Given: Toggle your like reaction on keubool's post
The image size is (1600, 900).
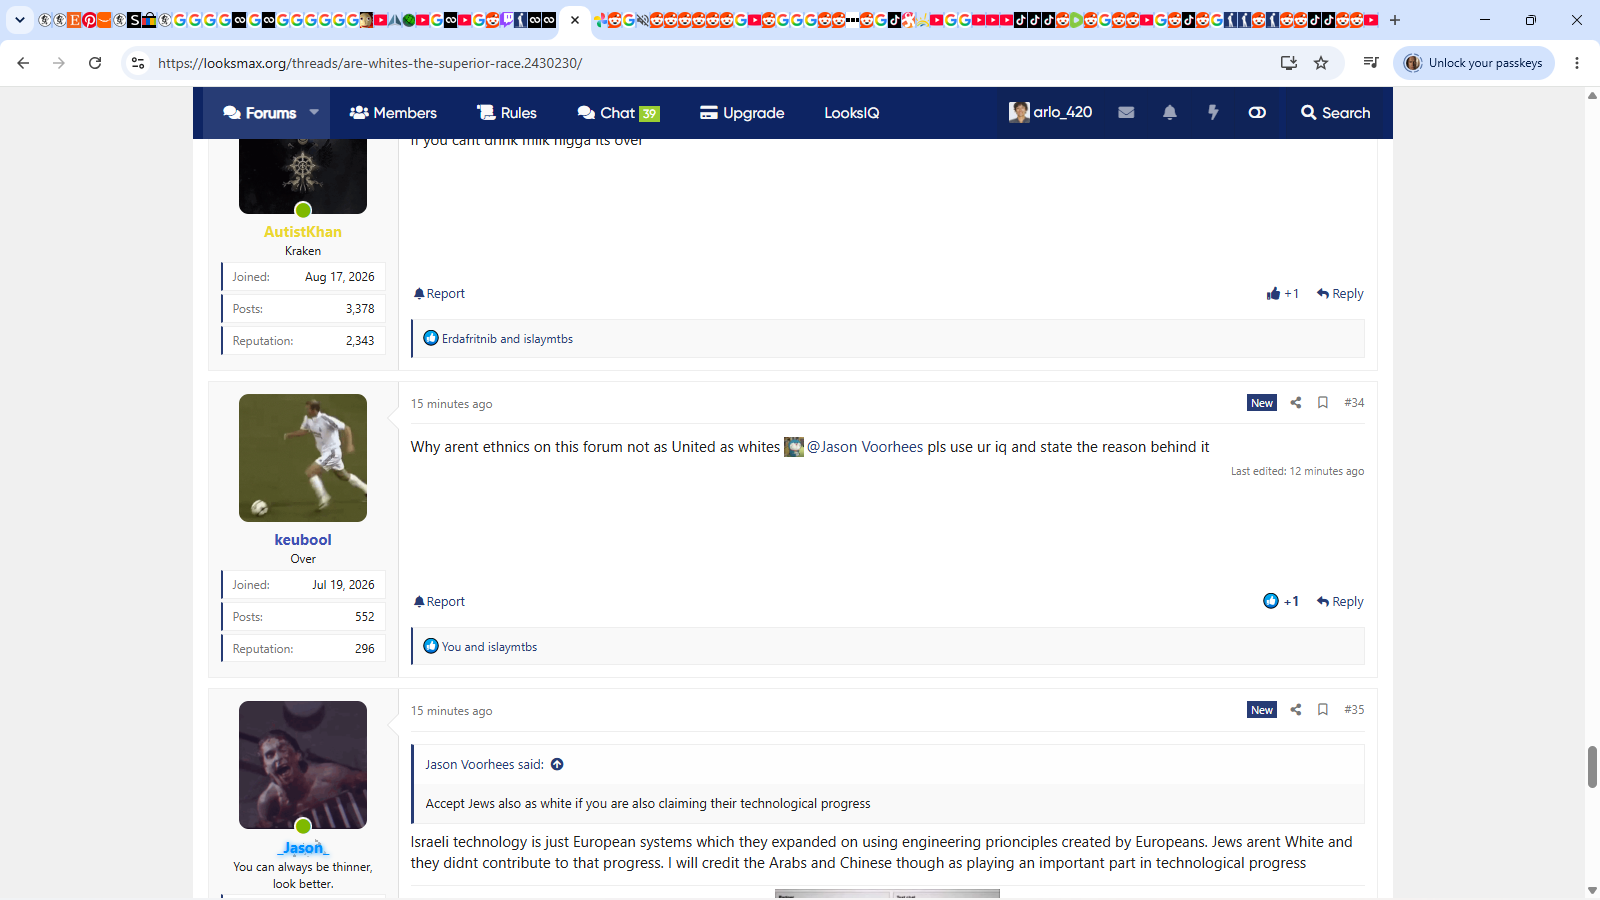Looking at the screenshot, I should [x=1281, y=602].
